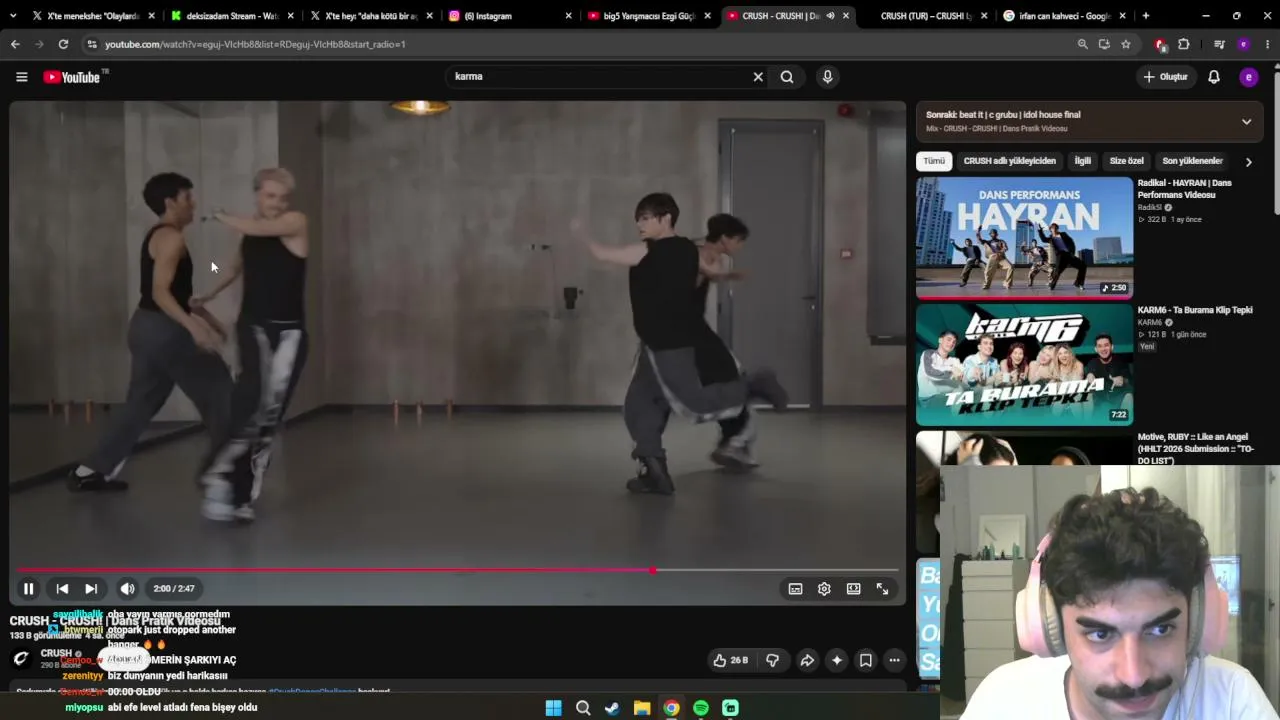The height and width of the screenshot is (720, 1280).
Task: Open the YouTube account avatar menu
Action: pos(1248,77)
